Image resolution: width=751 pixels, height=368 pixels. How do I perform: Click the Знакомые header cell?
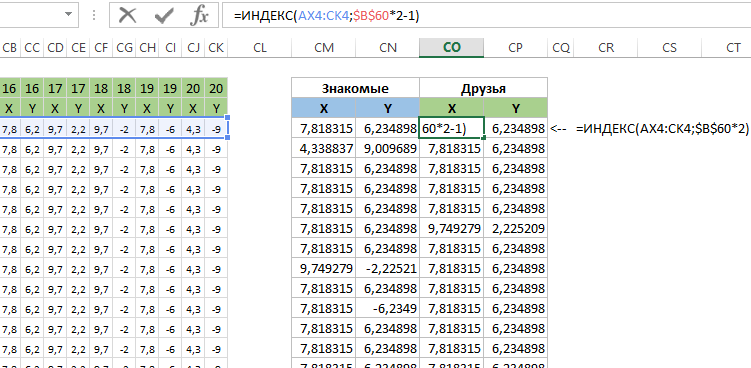pos(355,88)
